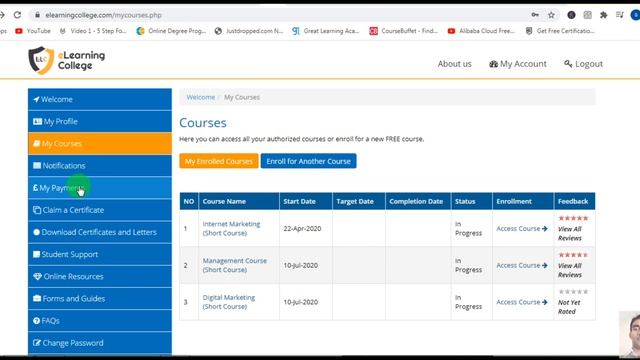
Task: Click the Courses page heading
Action: point(203,123)
